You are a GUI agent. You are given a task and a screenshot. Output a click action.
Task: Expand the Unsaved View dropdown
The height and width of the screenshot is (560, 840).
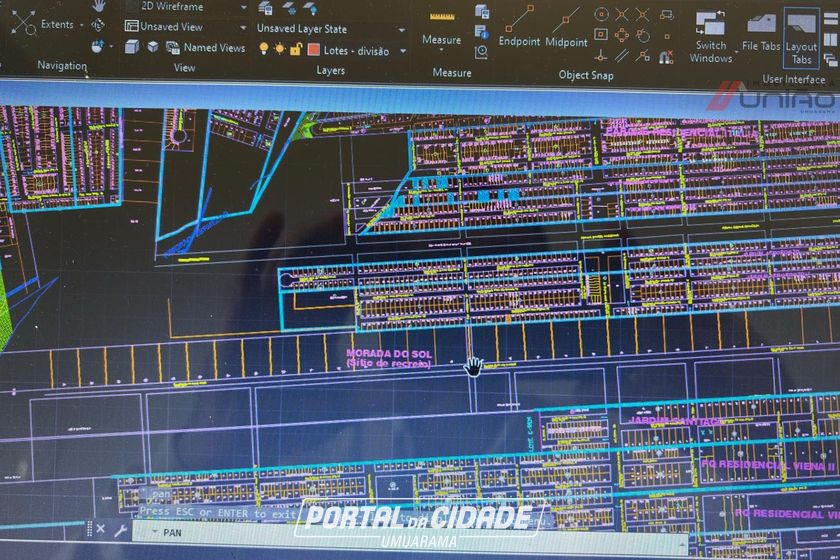tap(241, 27)
